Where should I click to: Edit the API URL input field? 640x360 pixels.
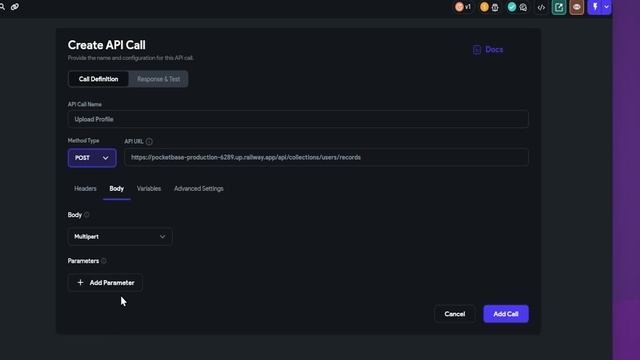click(x=327, y=157)
